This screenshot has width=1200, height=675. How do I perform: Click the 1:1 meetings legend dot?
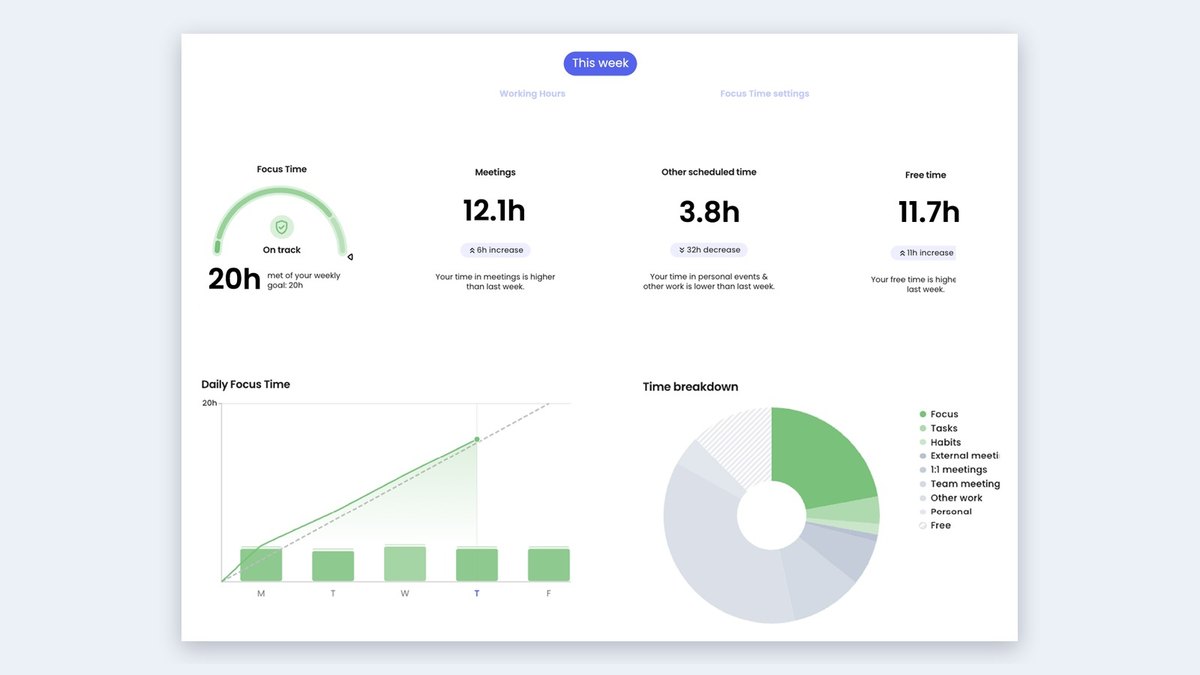[x=922, y=470]
